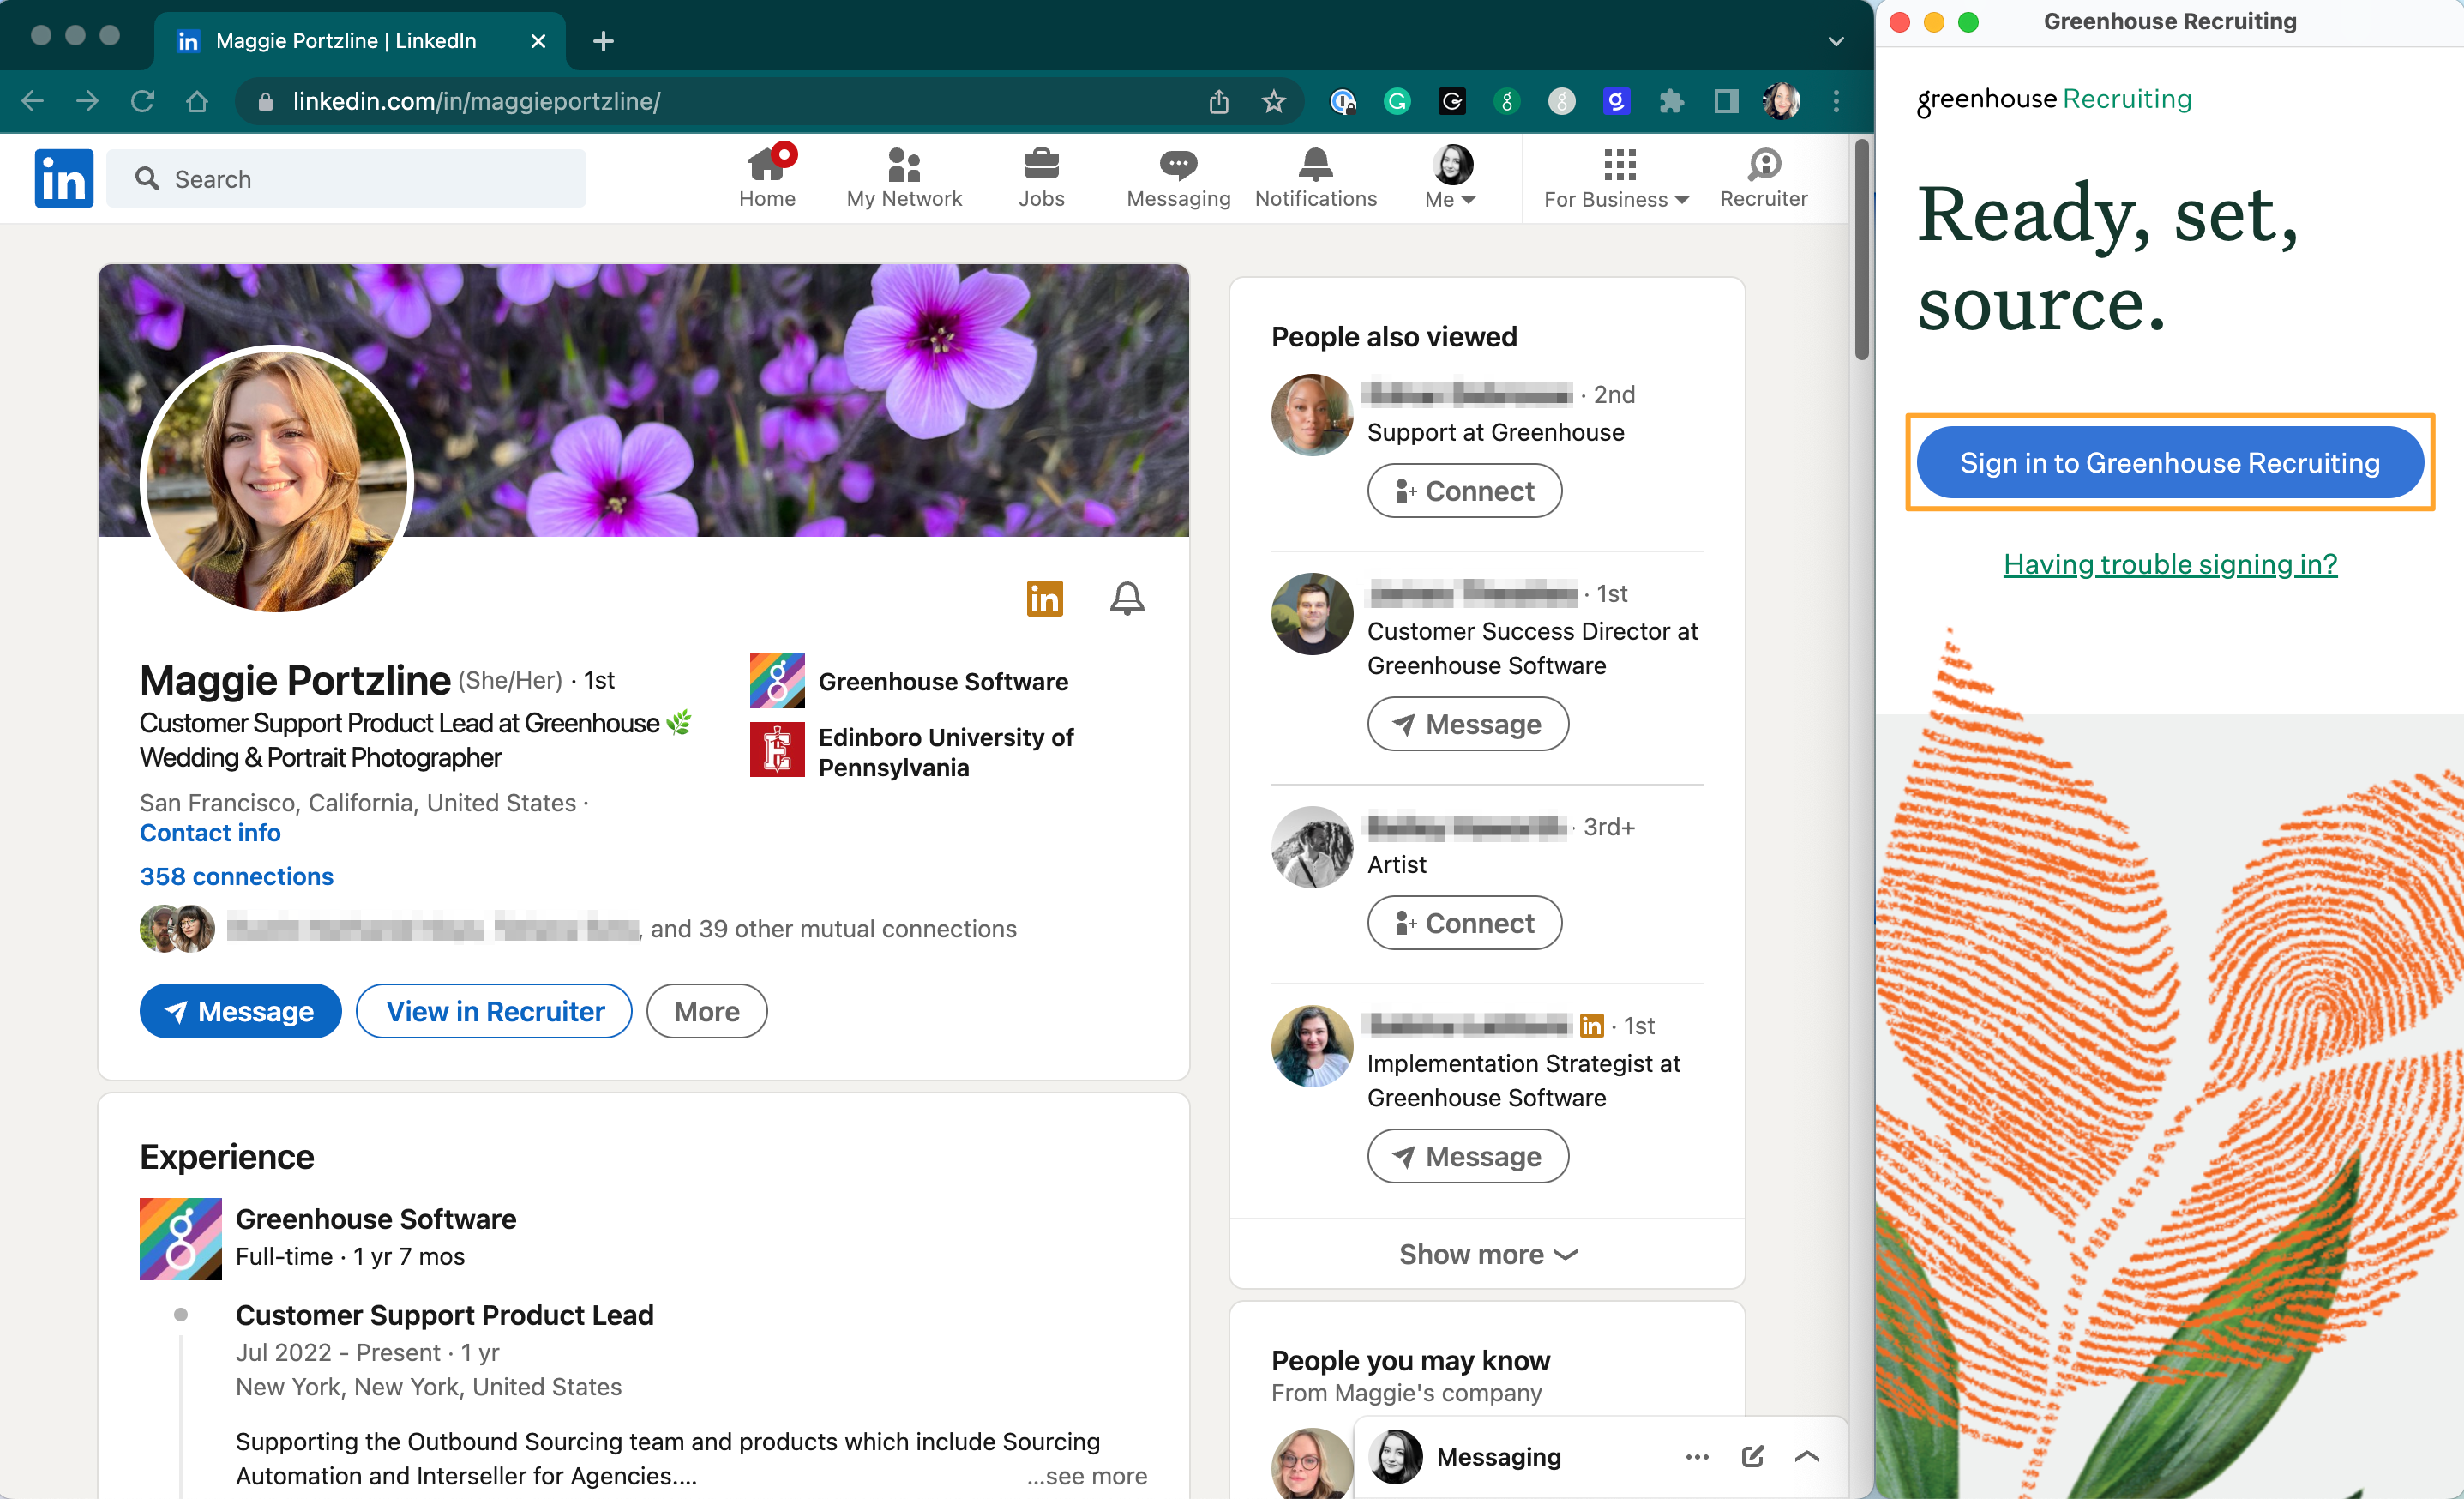
Task: Open the Recruiter nav icon
Action: click(1763, 177)
